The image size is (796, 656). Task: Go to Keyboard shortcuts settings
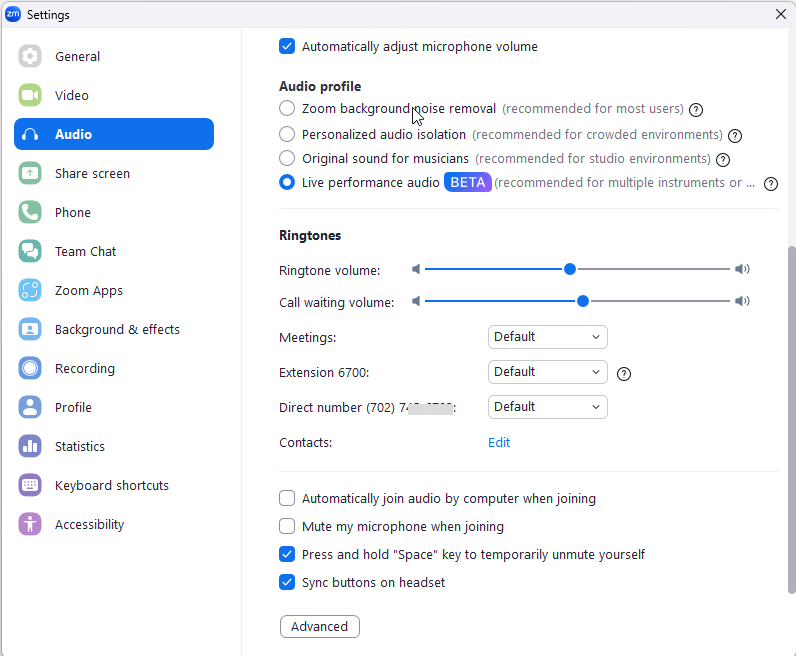click(112, 486)
